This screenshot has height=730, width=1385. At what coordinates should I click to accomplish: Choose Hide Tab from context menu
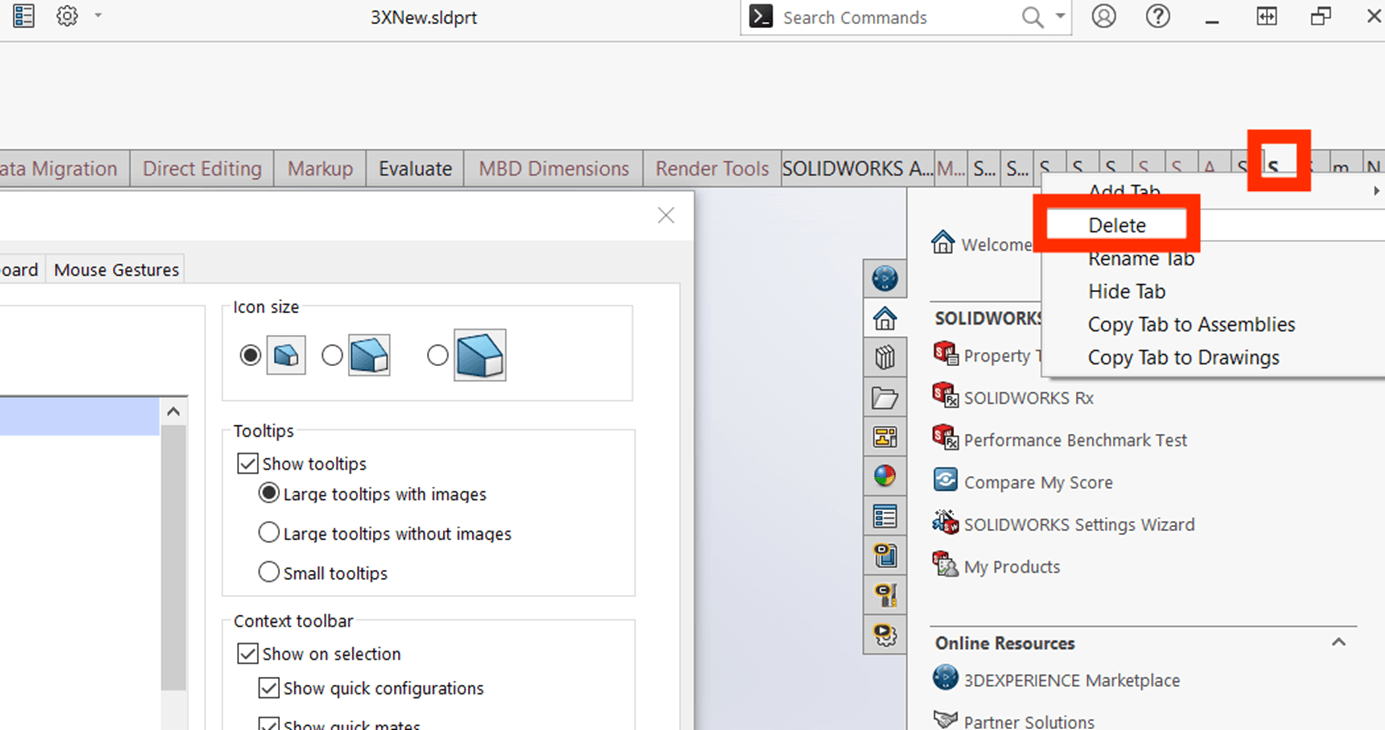1127,291
